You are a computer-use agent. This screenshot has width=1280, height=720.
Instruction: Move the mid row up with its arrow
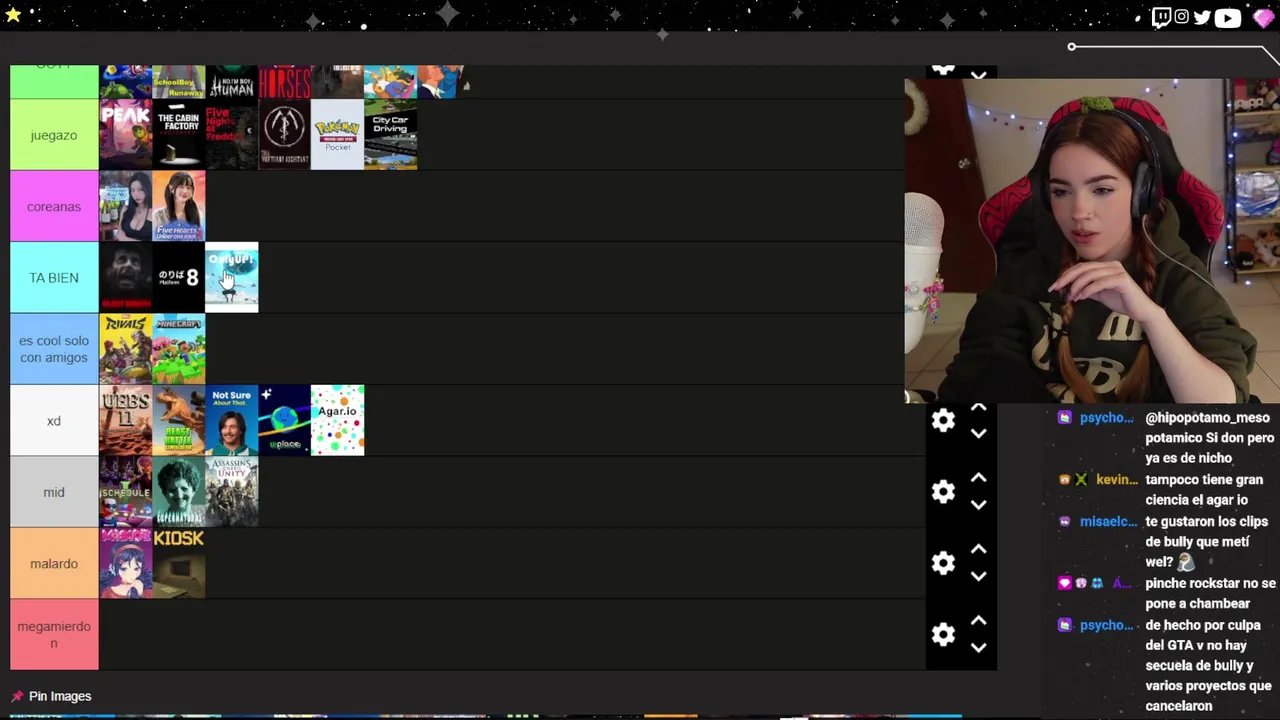click(x=979, y=478)
